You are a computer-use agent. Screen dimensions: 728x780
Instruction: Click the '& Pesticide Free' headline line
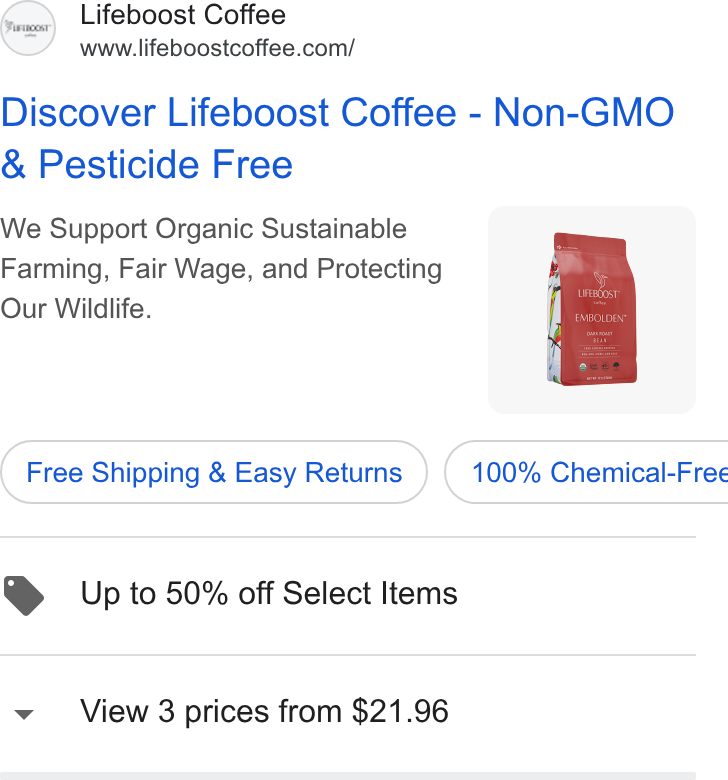(146, 164)
